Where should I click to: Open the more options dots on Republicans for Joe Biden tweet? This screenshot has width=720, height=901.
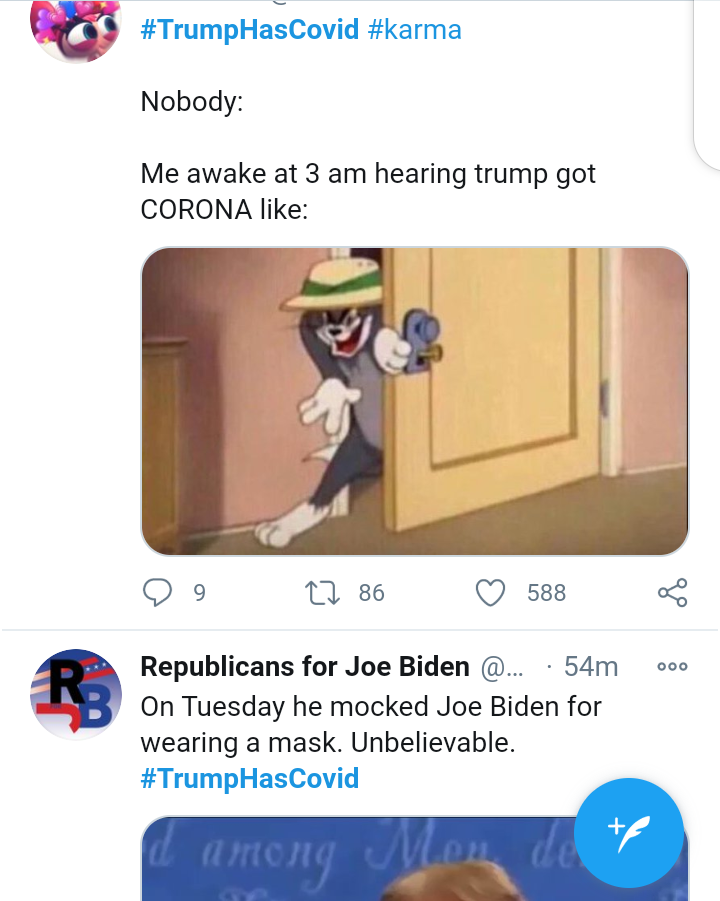pyautogui.click(x=672, y=667)
